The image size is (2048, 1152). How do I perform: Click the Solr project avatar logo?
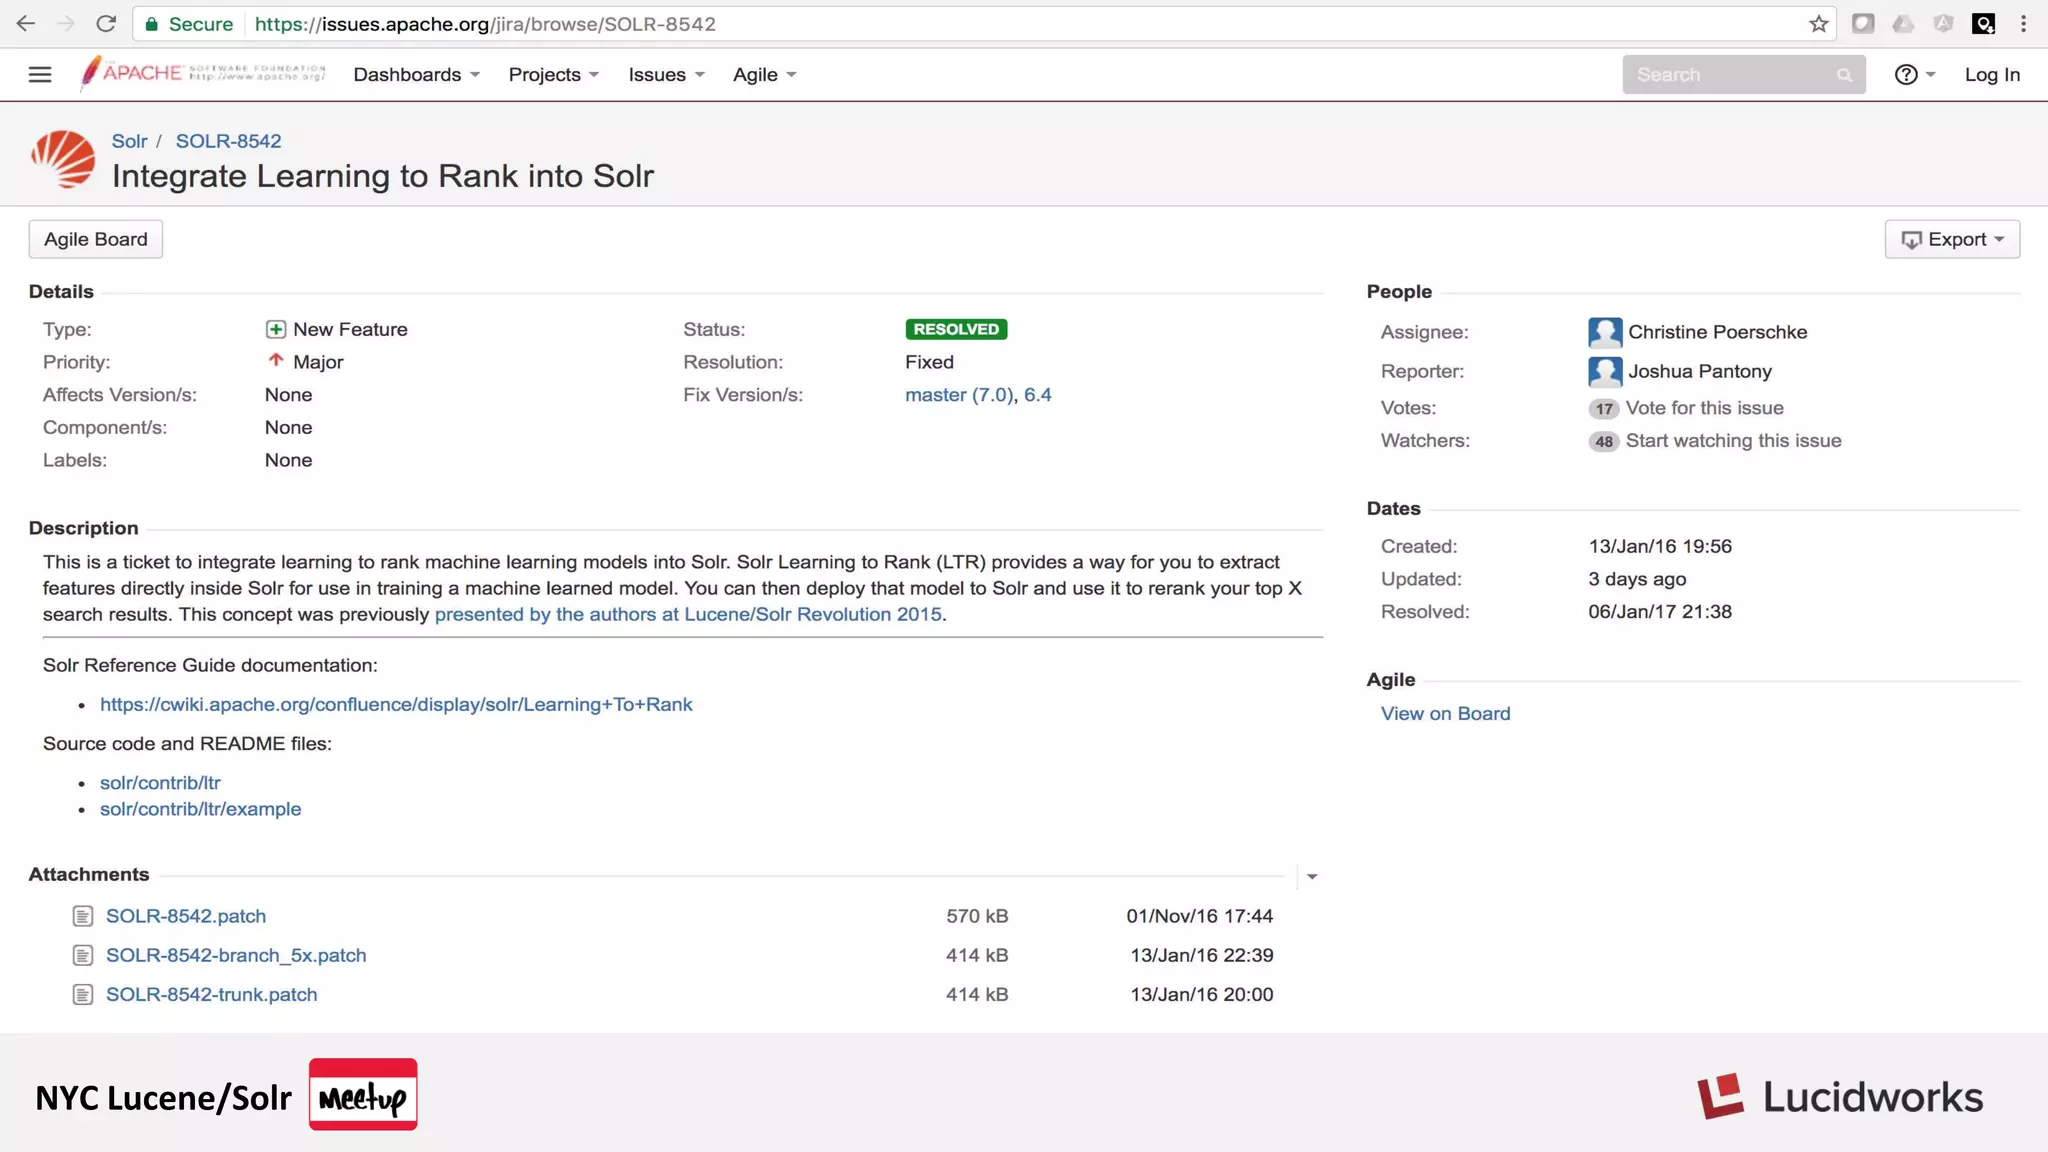coord(63,159)
